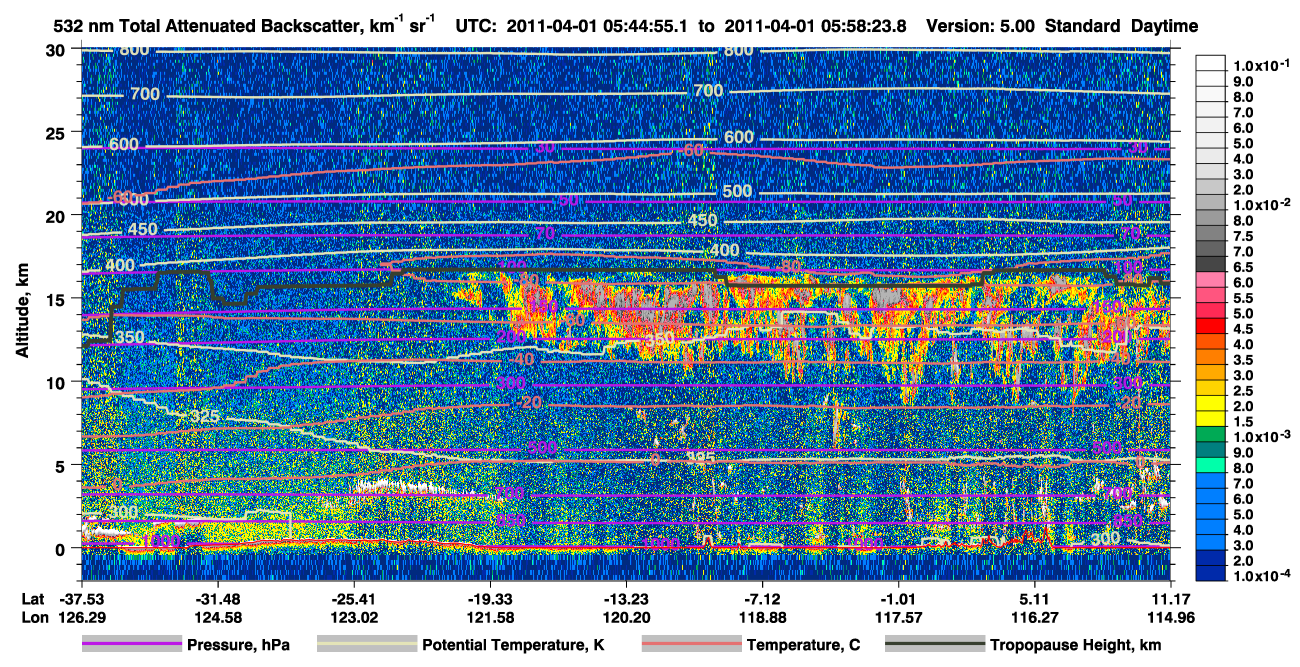Viewport: 1300px width, 667px height.
Task: Click longitude value '120.20'
Action: click(626, 617)
